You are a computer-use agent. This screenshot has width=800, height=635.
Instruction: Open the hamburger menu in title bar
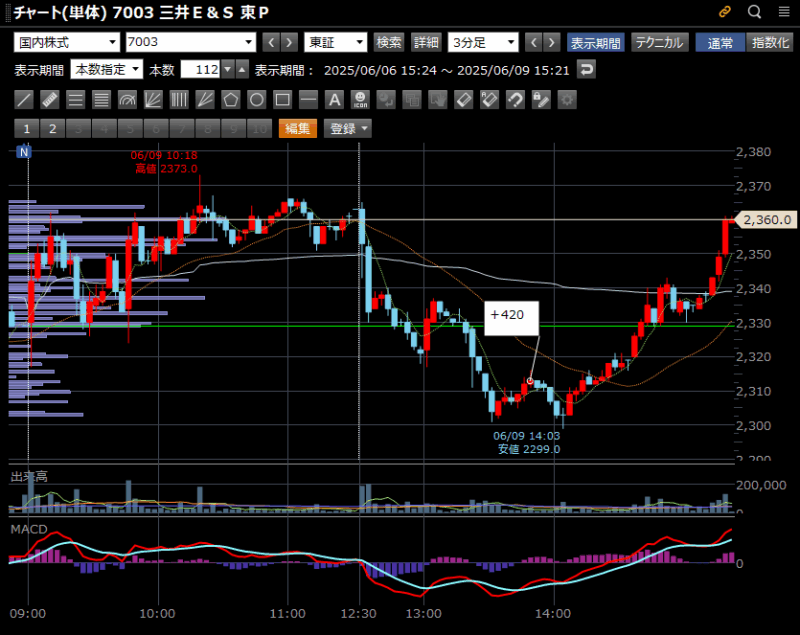point(784,12)
